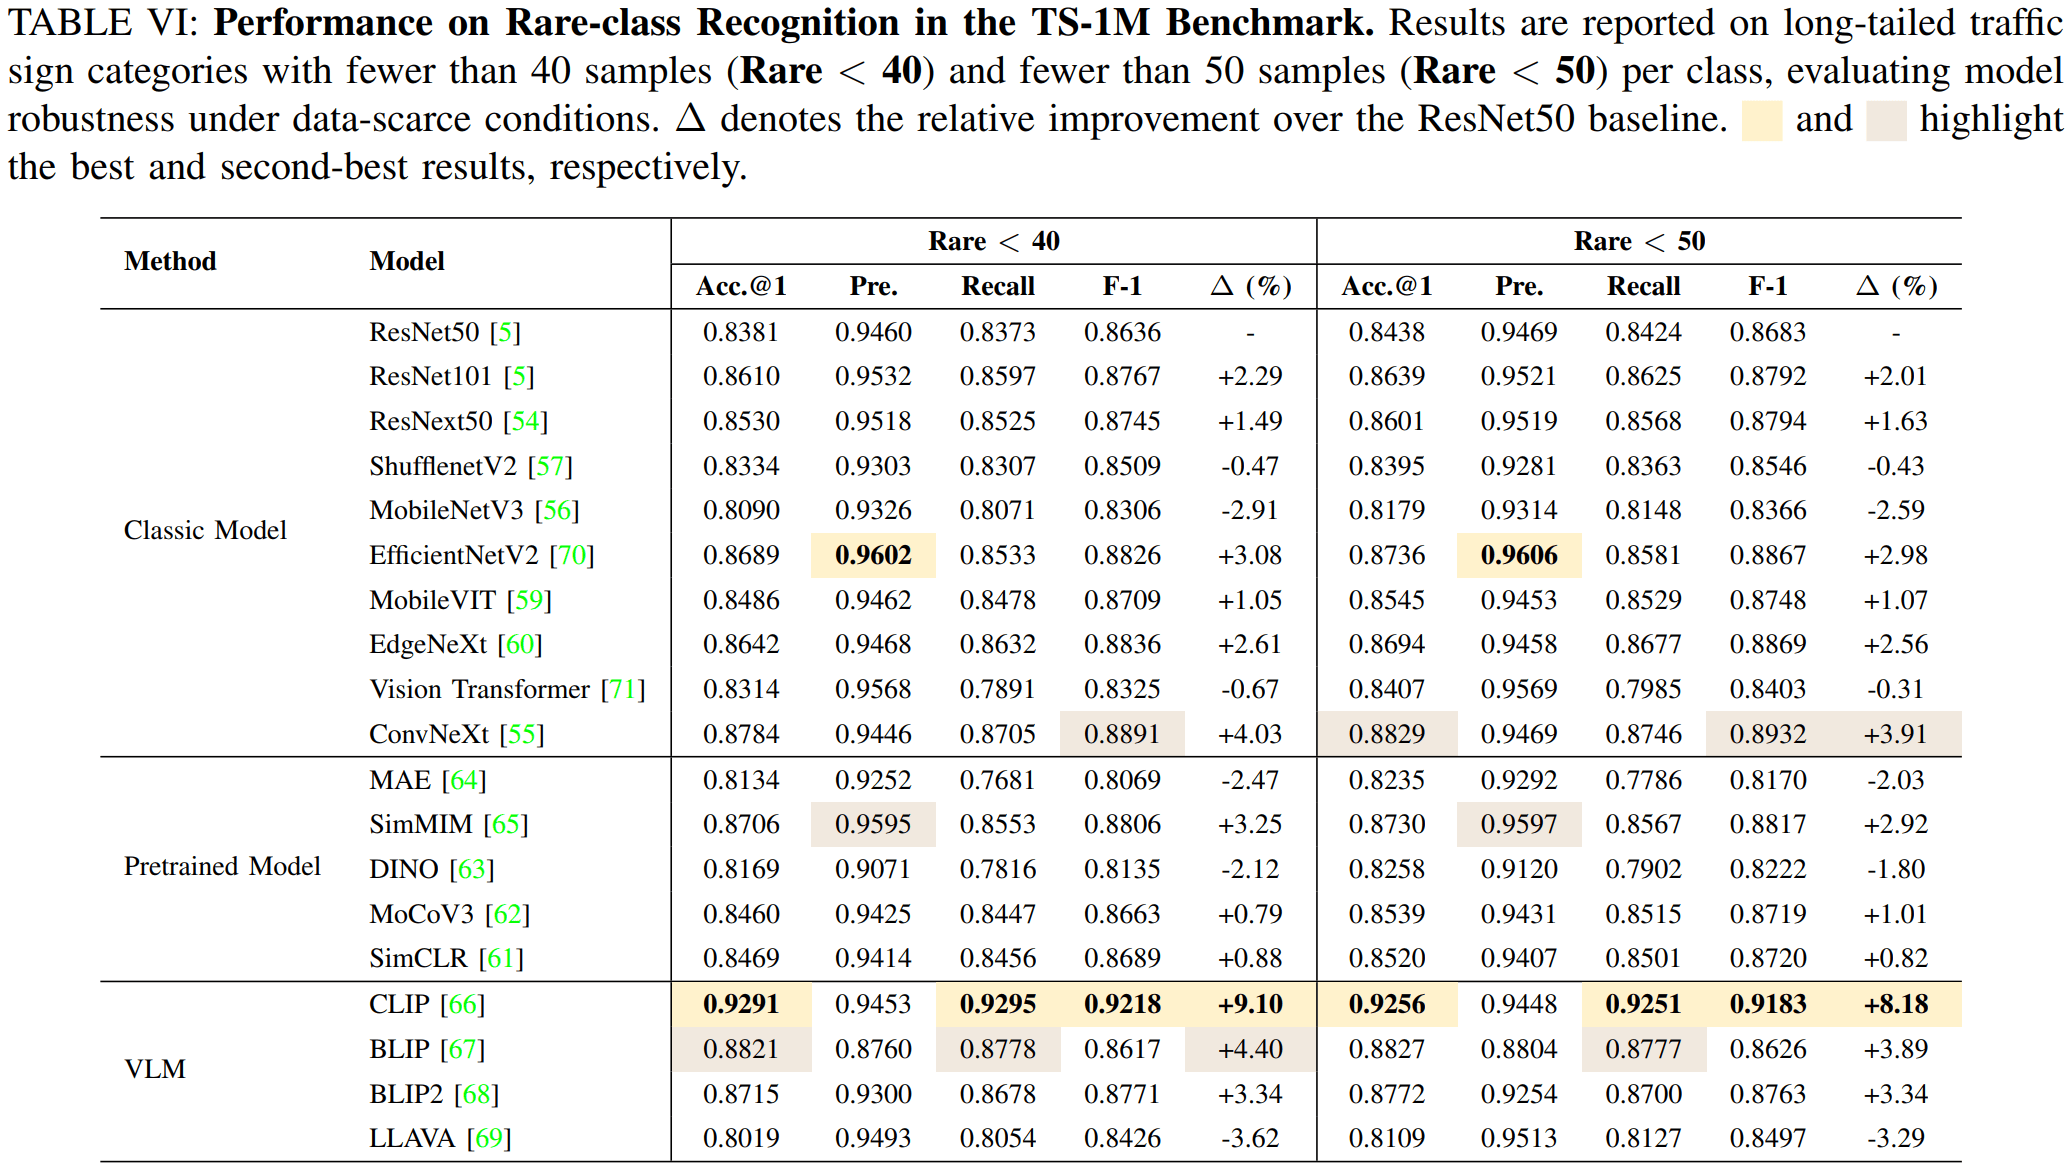Open the ResNet101 reference [5]
The height and width of the screenshot is (1166, 2068).
point(519,377)
